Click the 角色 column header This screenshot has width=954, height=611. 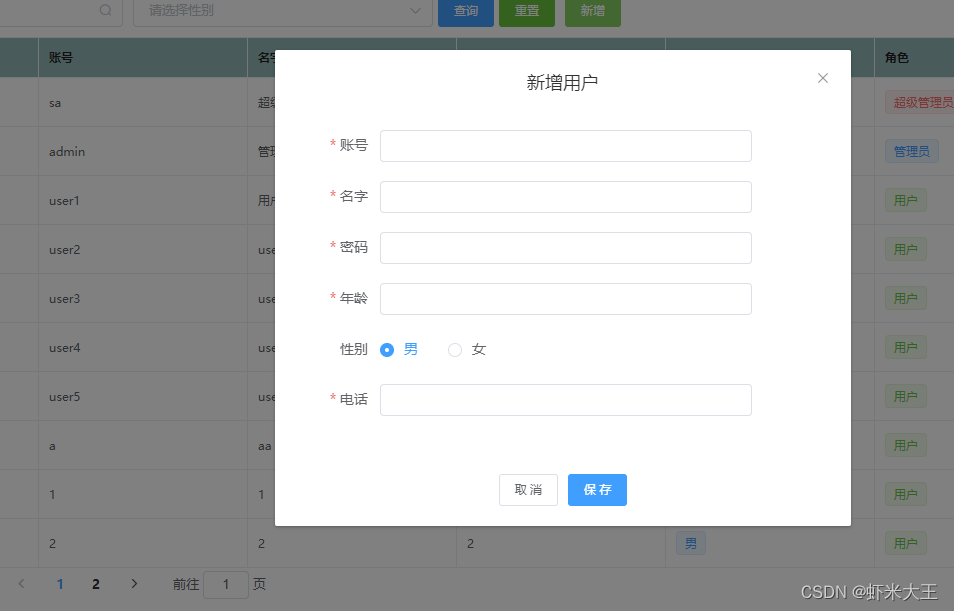click(x=914, y=57)
